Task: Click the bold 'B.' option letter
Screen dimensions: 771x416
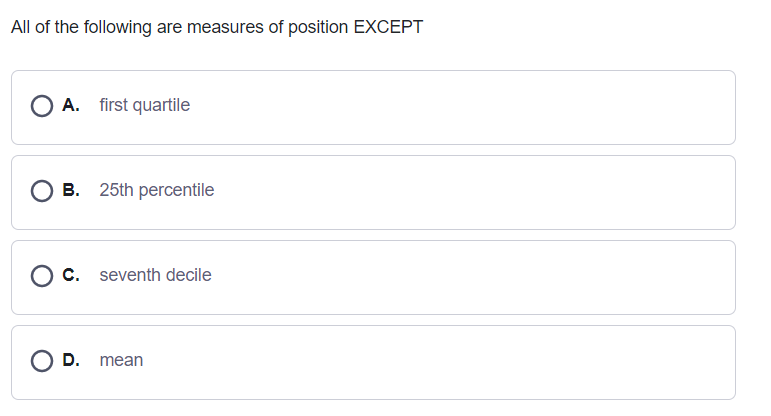Action: point(71,190)
